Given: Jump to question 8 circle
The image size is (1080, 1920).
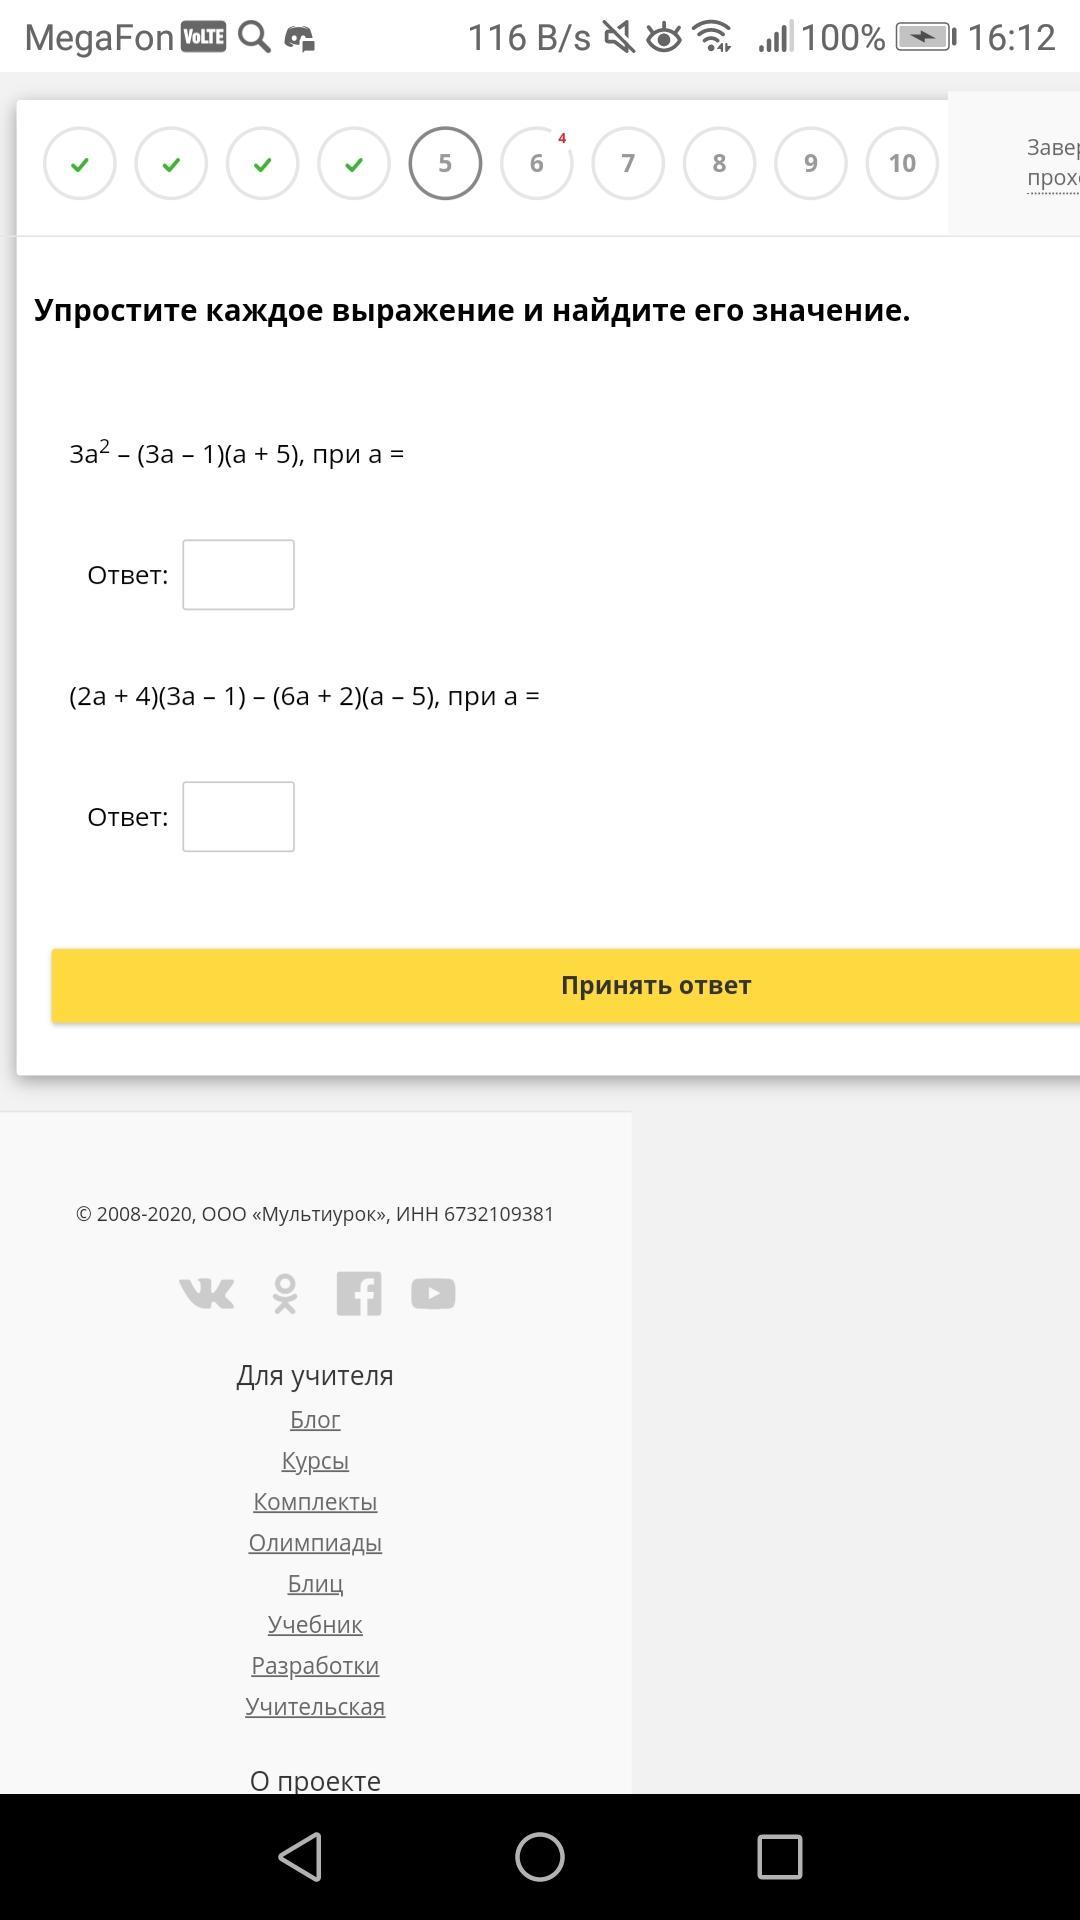Looking at the screenshot, I should 719,163.
